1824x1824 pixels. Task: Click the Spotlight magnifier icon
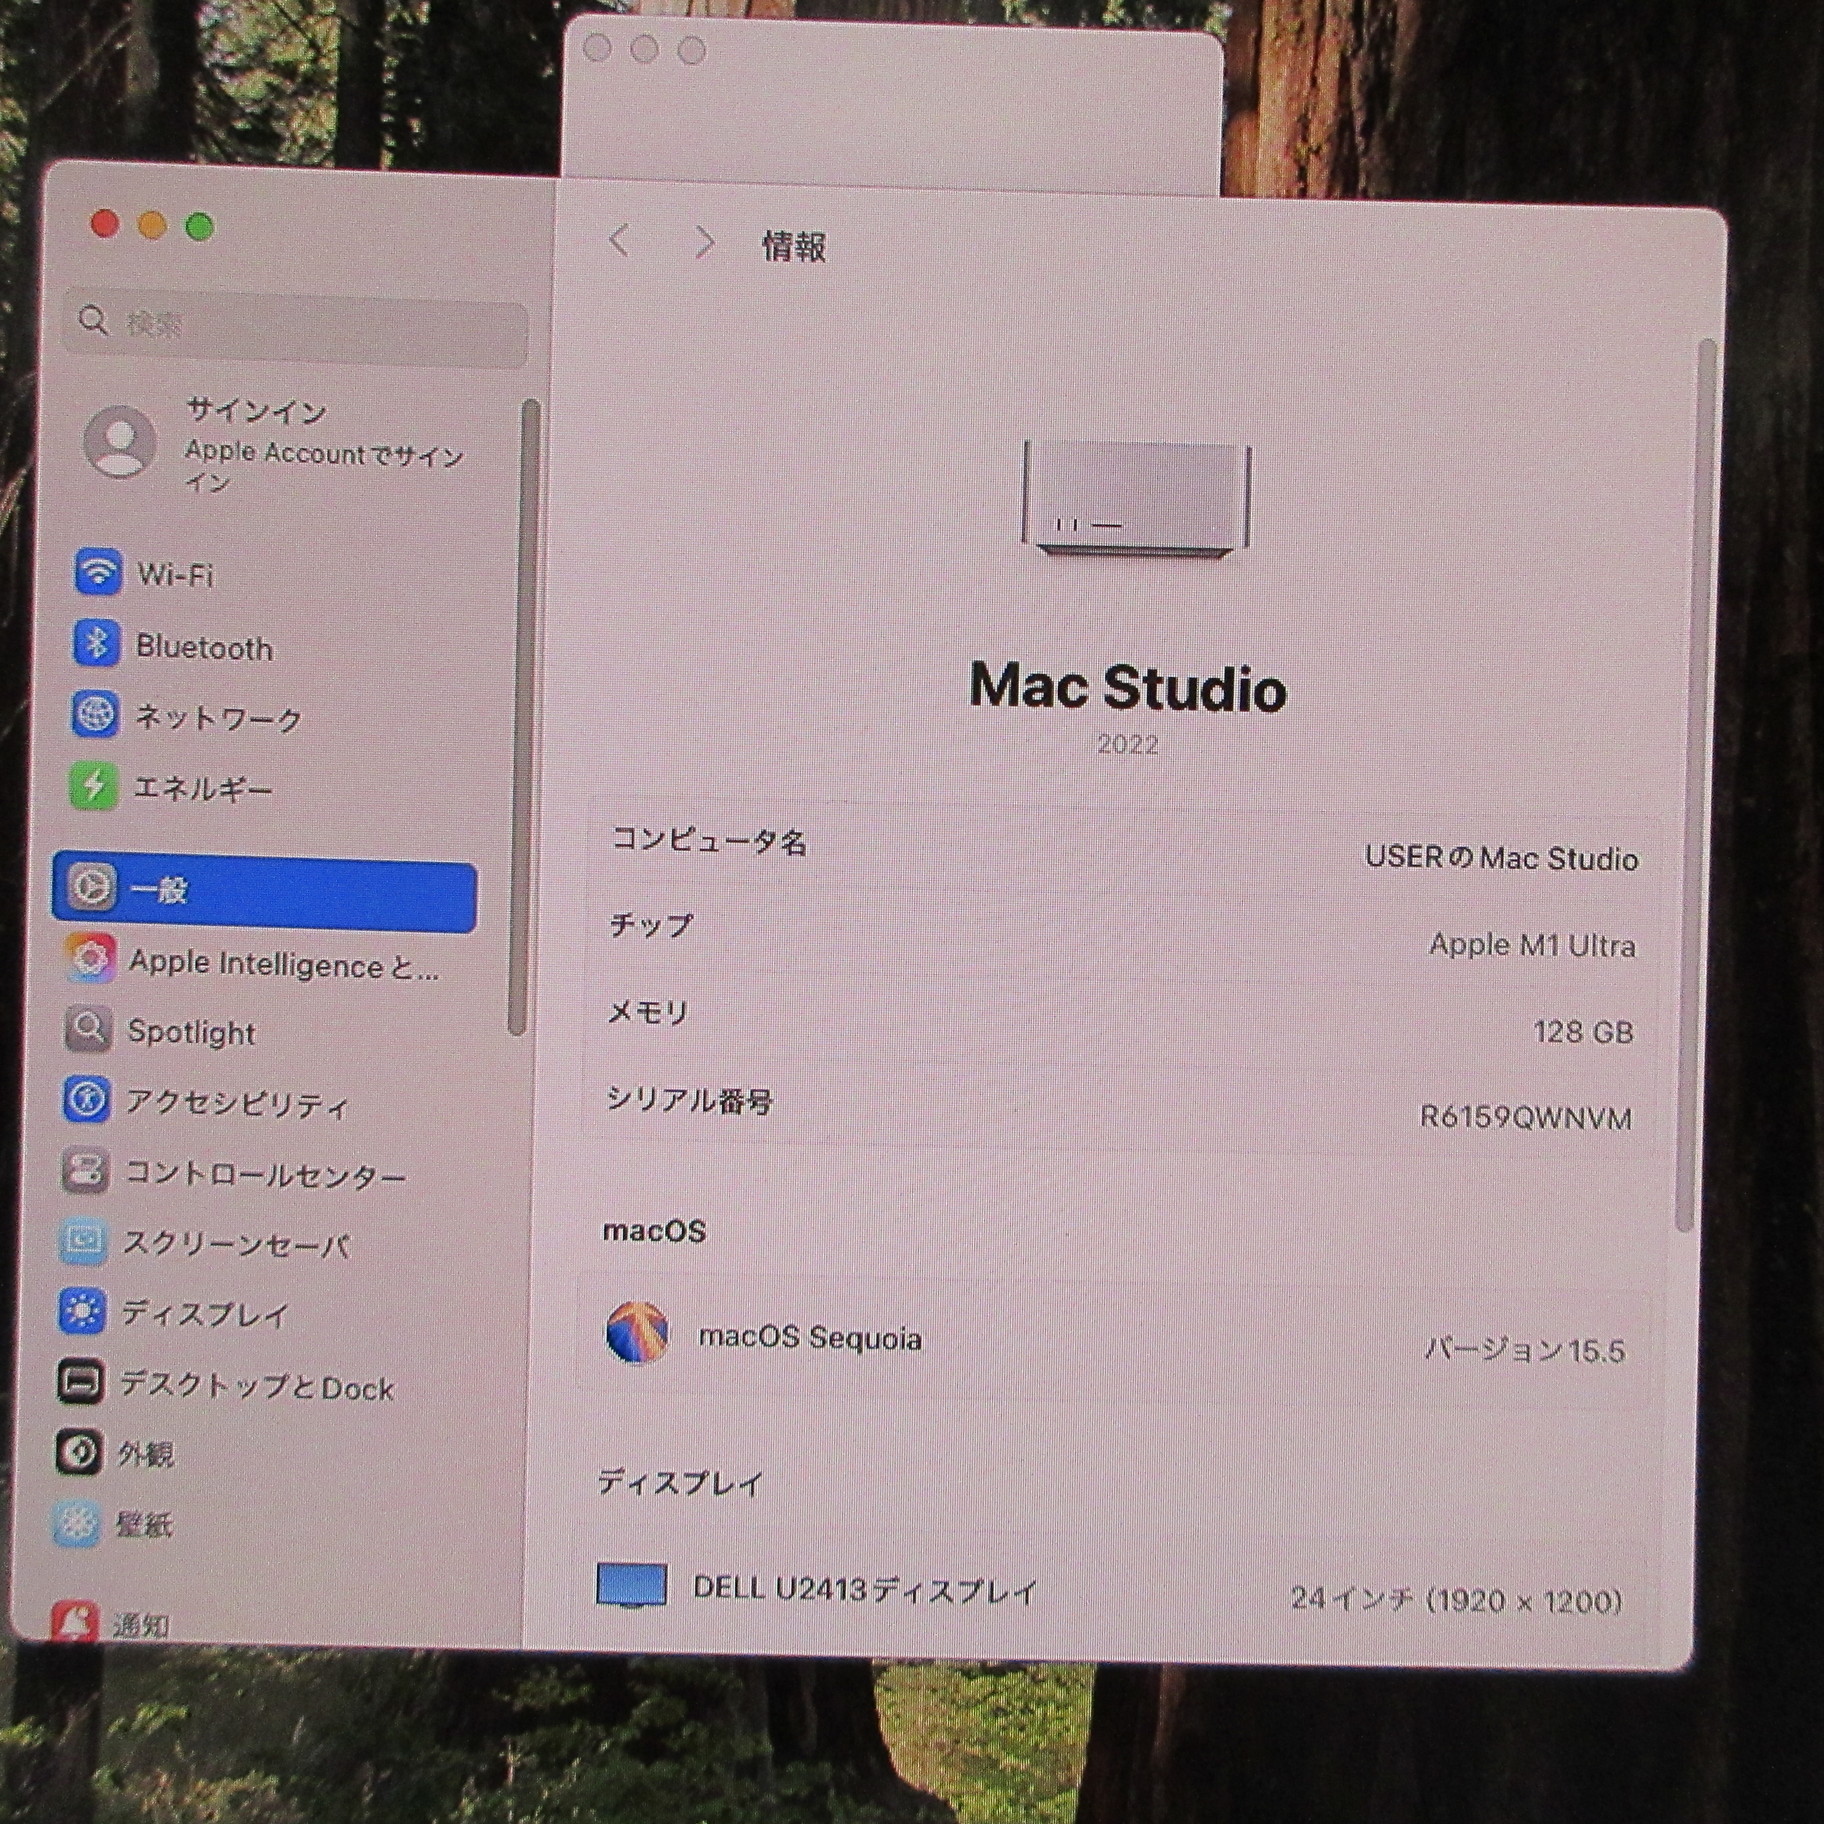88,1028
